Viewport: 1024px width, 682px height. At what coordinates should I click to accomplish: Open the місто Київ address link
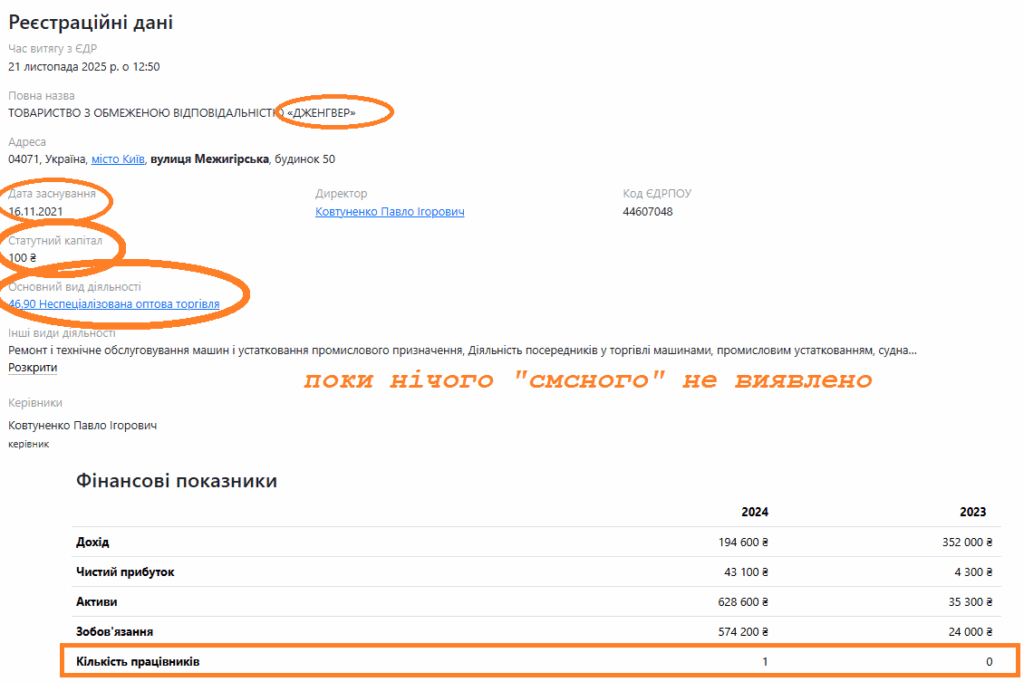(x=118, y=159)
